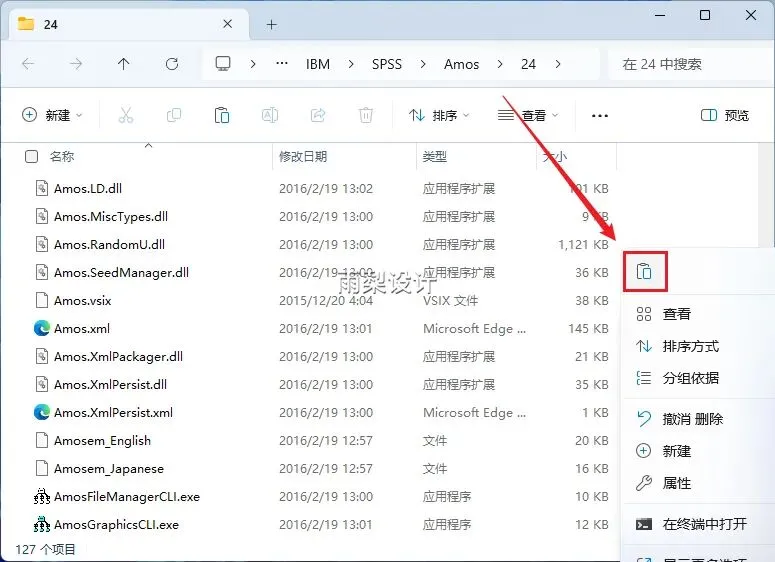Open the toolbar's three-dot more options
This screenshot has width=775, height=562.
pyautogui.click(x=600, y=116)
